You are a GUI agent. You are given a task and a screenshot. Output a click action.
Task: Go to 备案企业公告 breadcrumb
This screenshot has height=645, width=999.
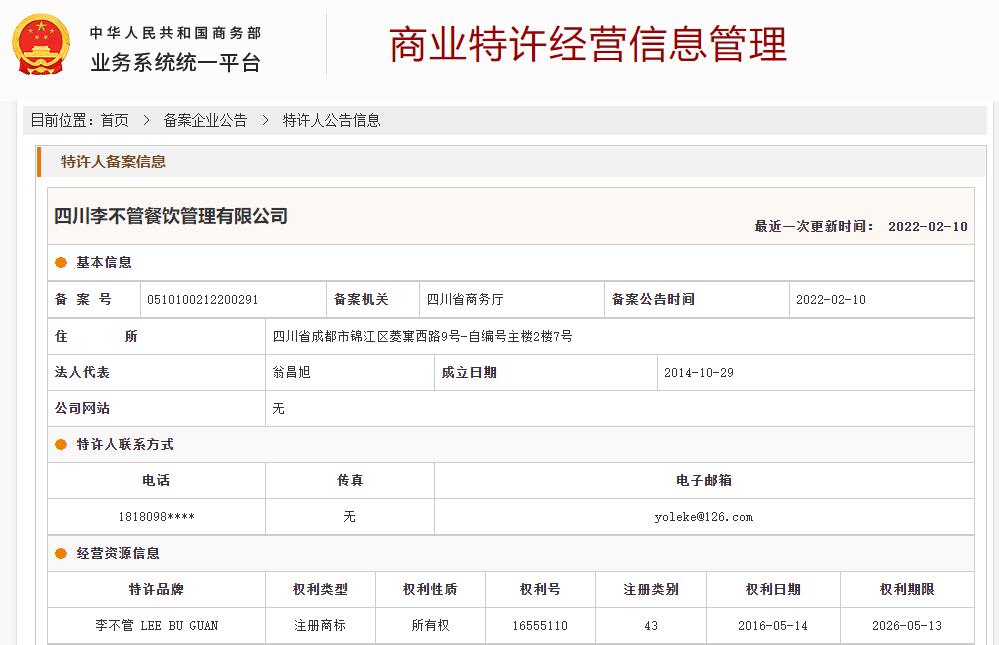pos(205,120)
